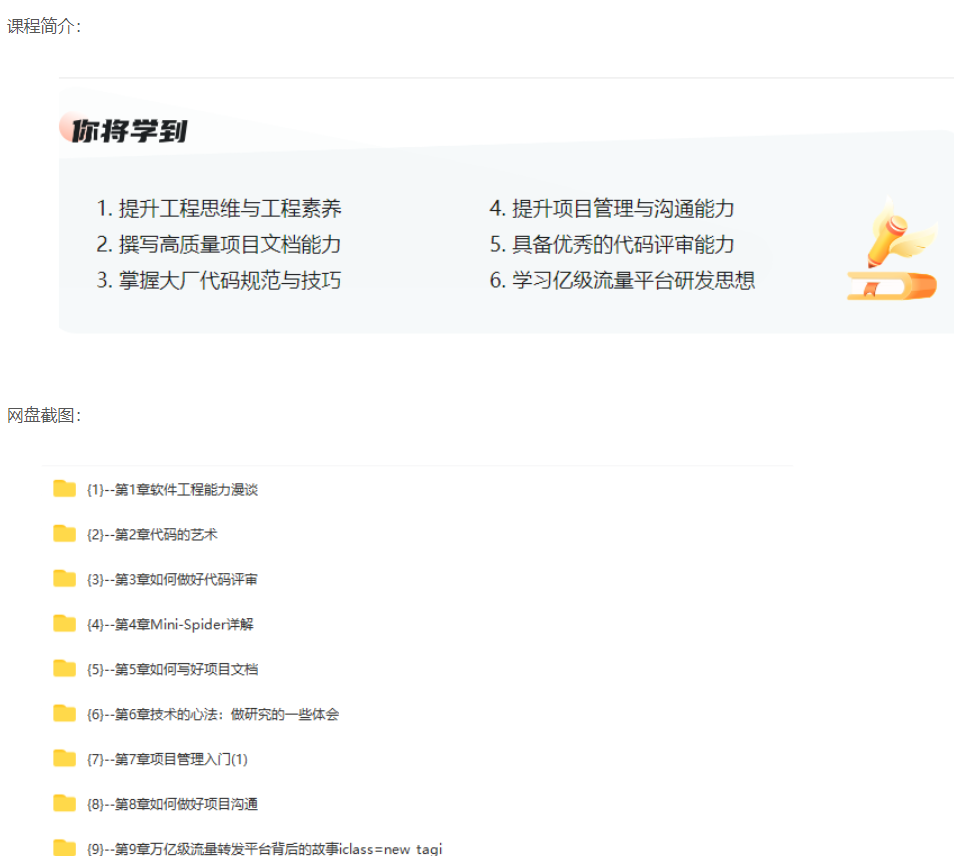The height and width of the screenshot is (856, 954).
Task: Click the folder icon beside 第1章软件工程能力漫谈
Action: [62, 489]
